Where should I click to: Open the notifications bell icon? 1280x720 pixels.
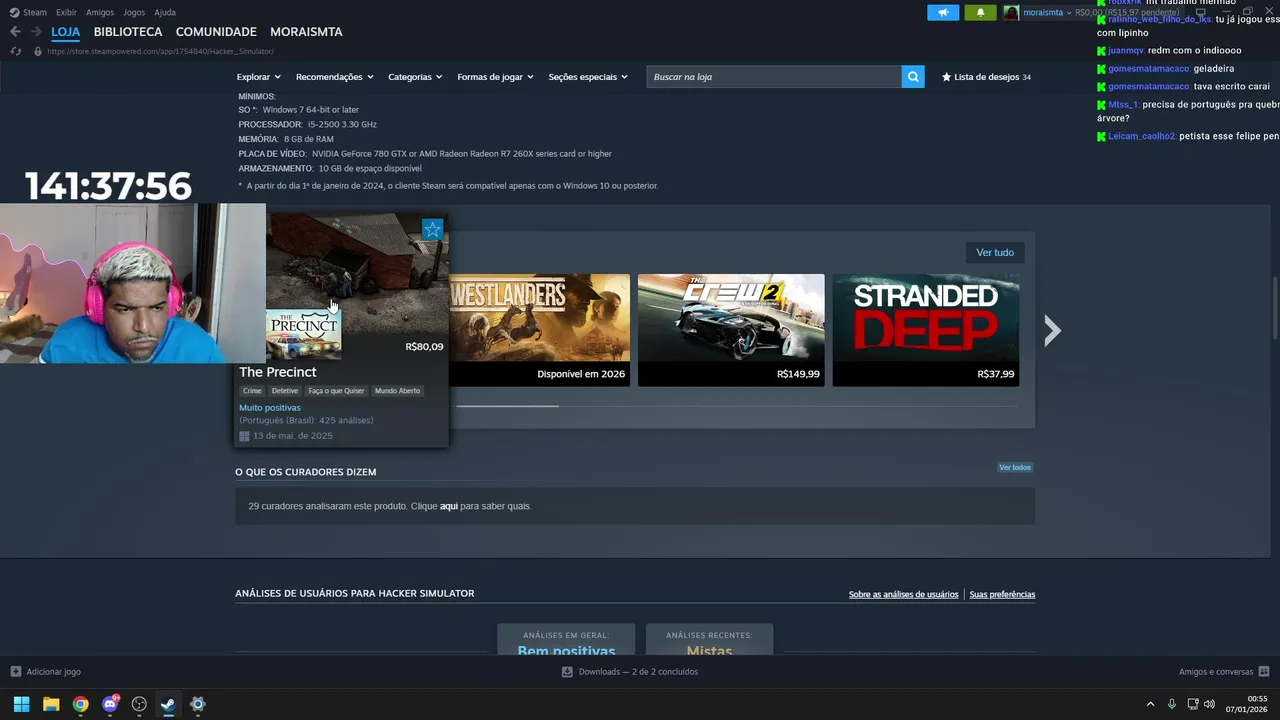[980, 13]
